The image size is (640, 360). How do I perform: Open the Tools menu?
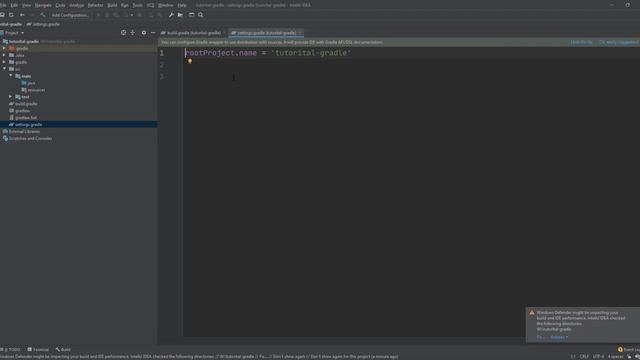(138, 5)
